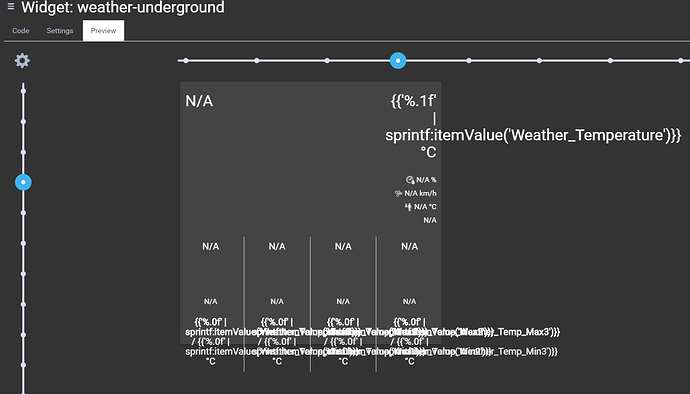Click the large N/A condition label
The image size is (690, 394).
coord(199,101)
